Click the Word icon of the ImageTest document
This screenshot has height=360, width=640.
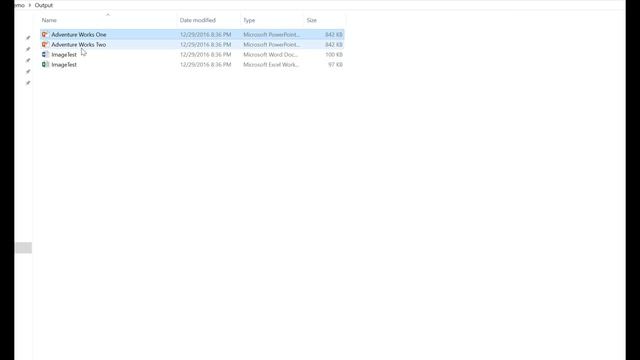click(x=45, y=54)
